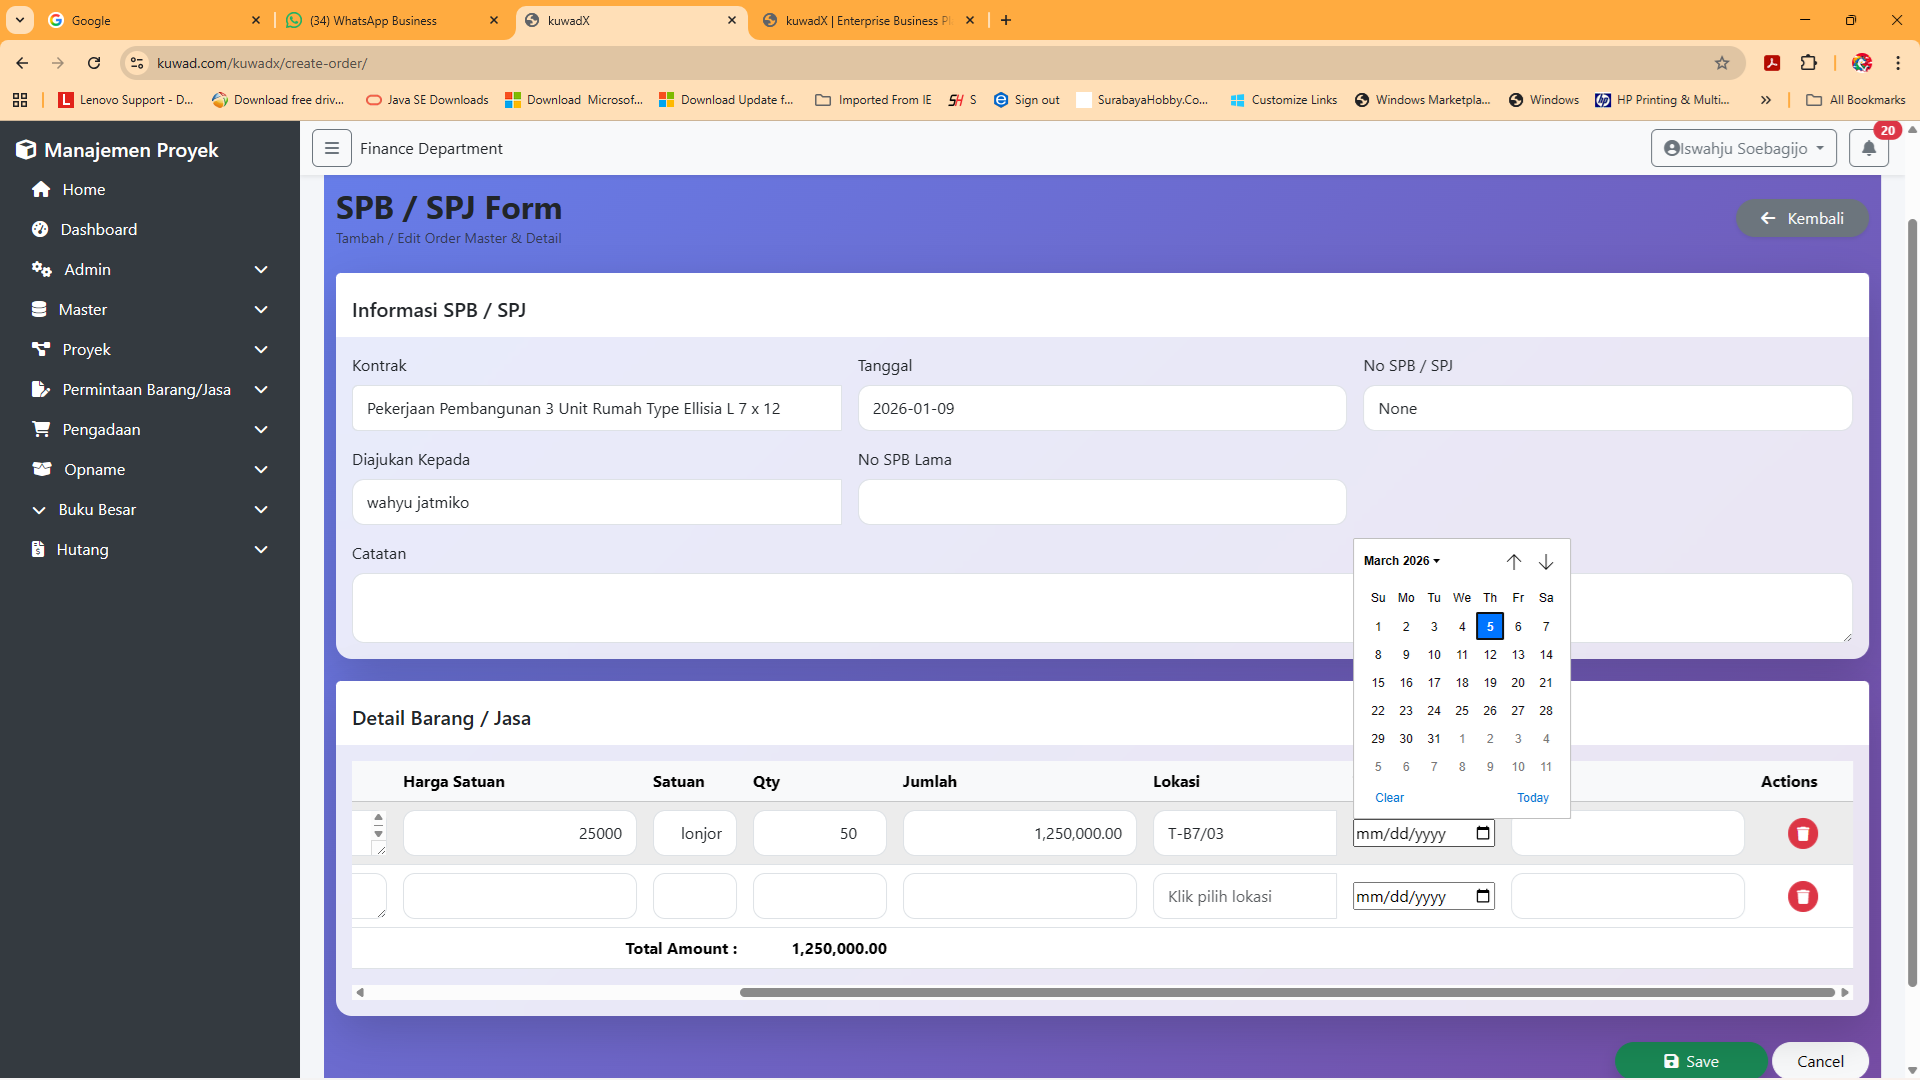Click Clear in the calendar popup

click(x=1389, y=798)
